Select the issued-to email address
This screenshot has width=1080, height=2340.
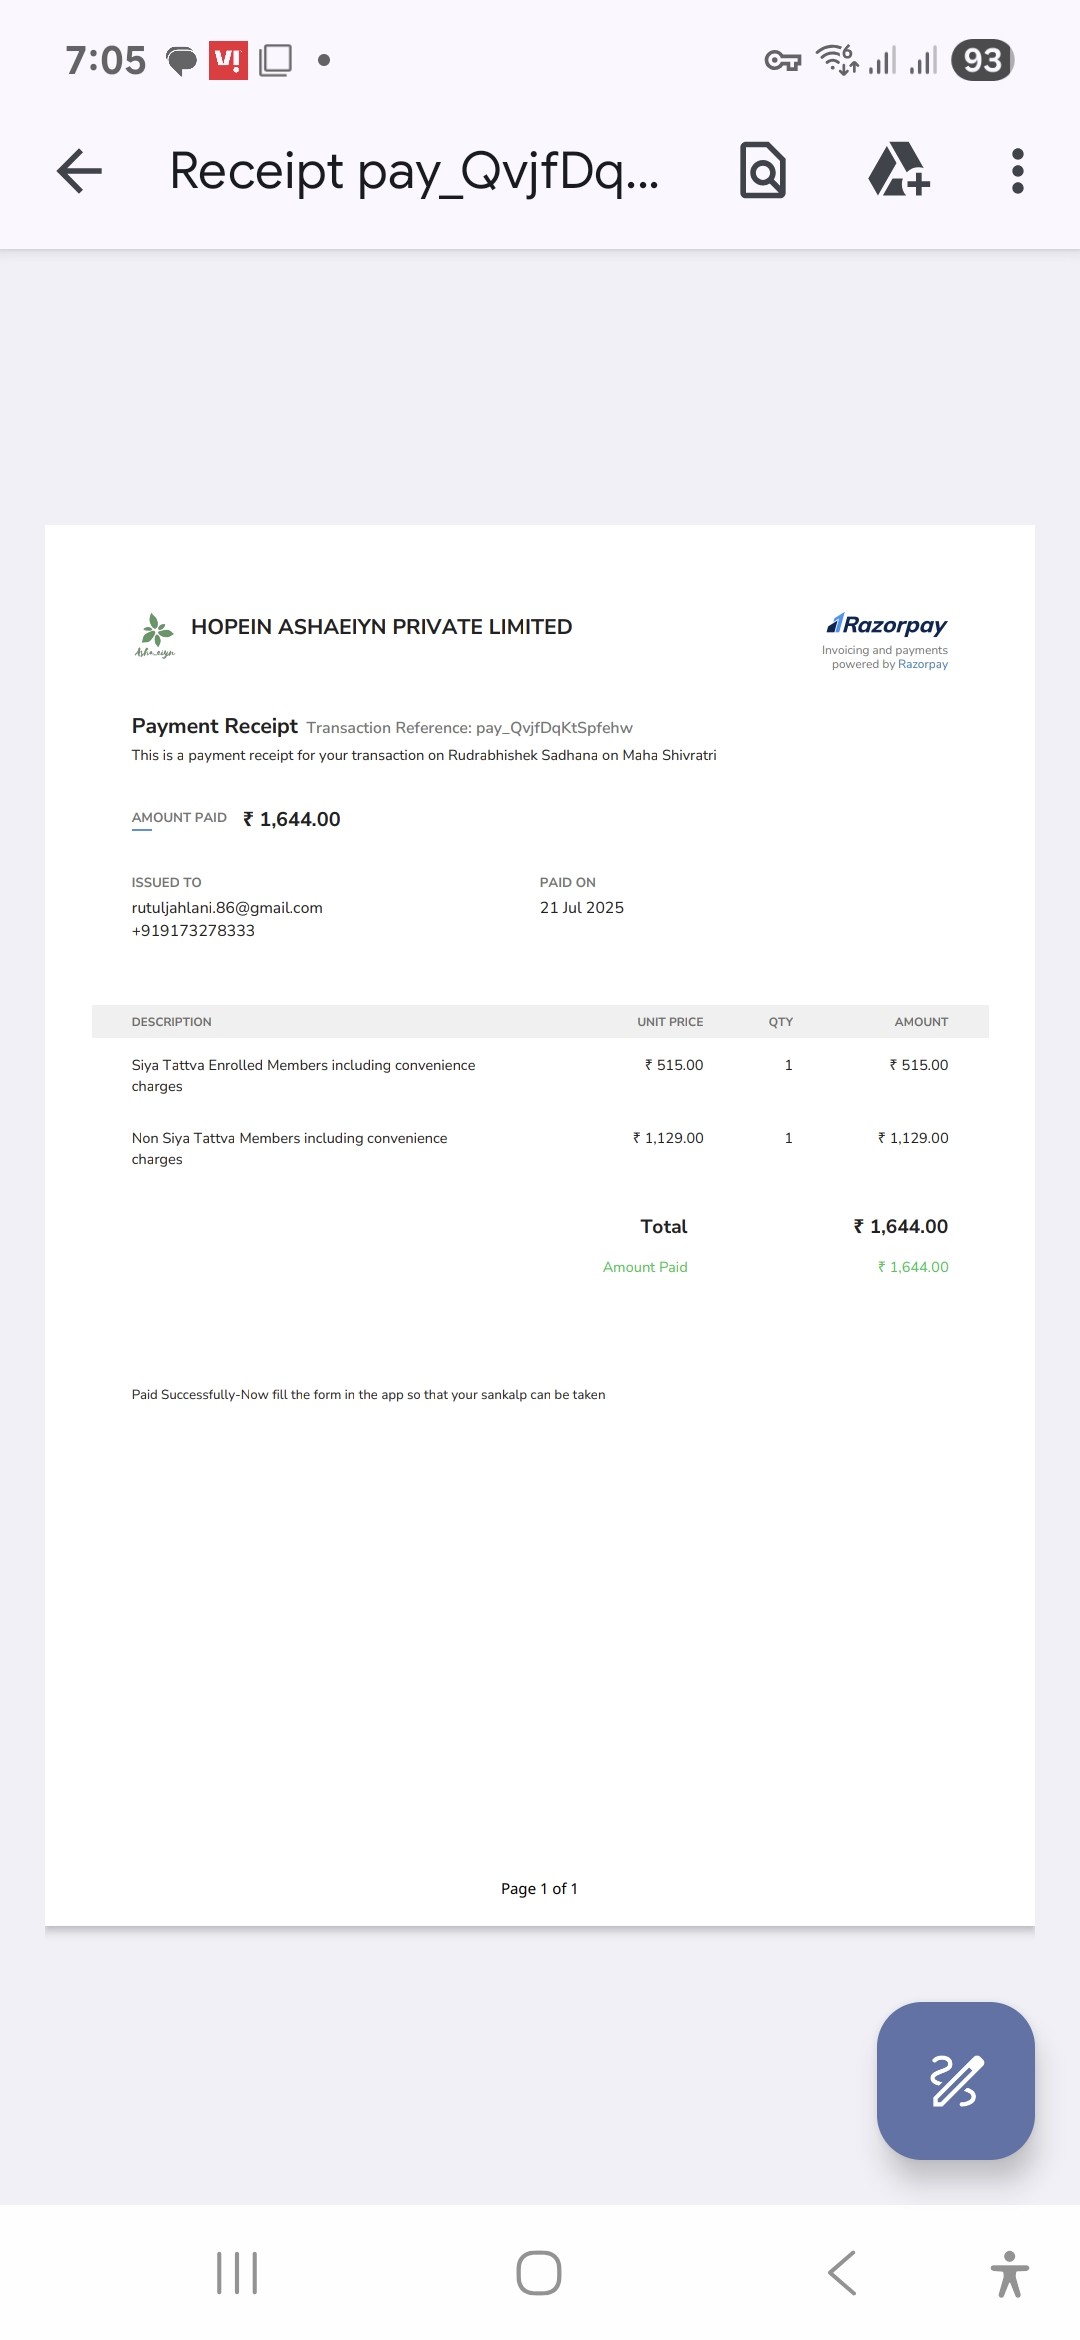(227, 908)
